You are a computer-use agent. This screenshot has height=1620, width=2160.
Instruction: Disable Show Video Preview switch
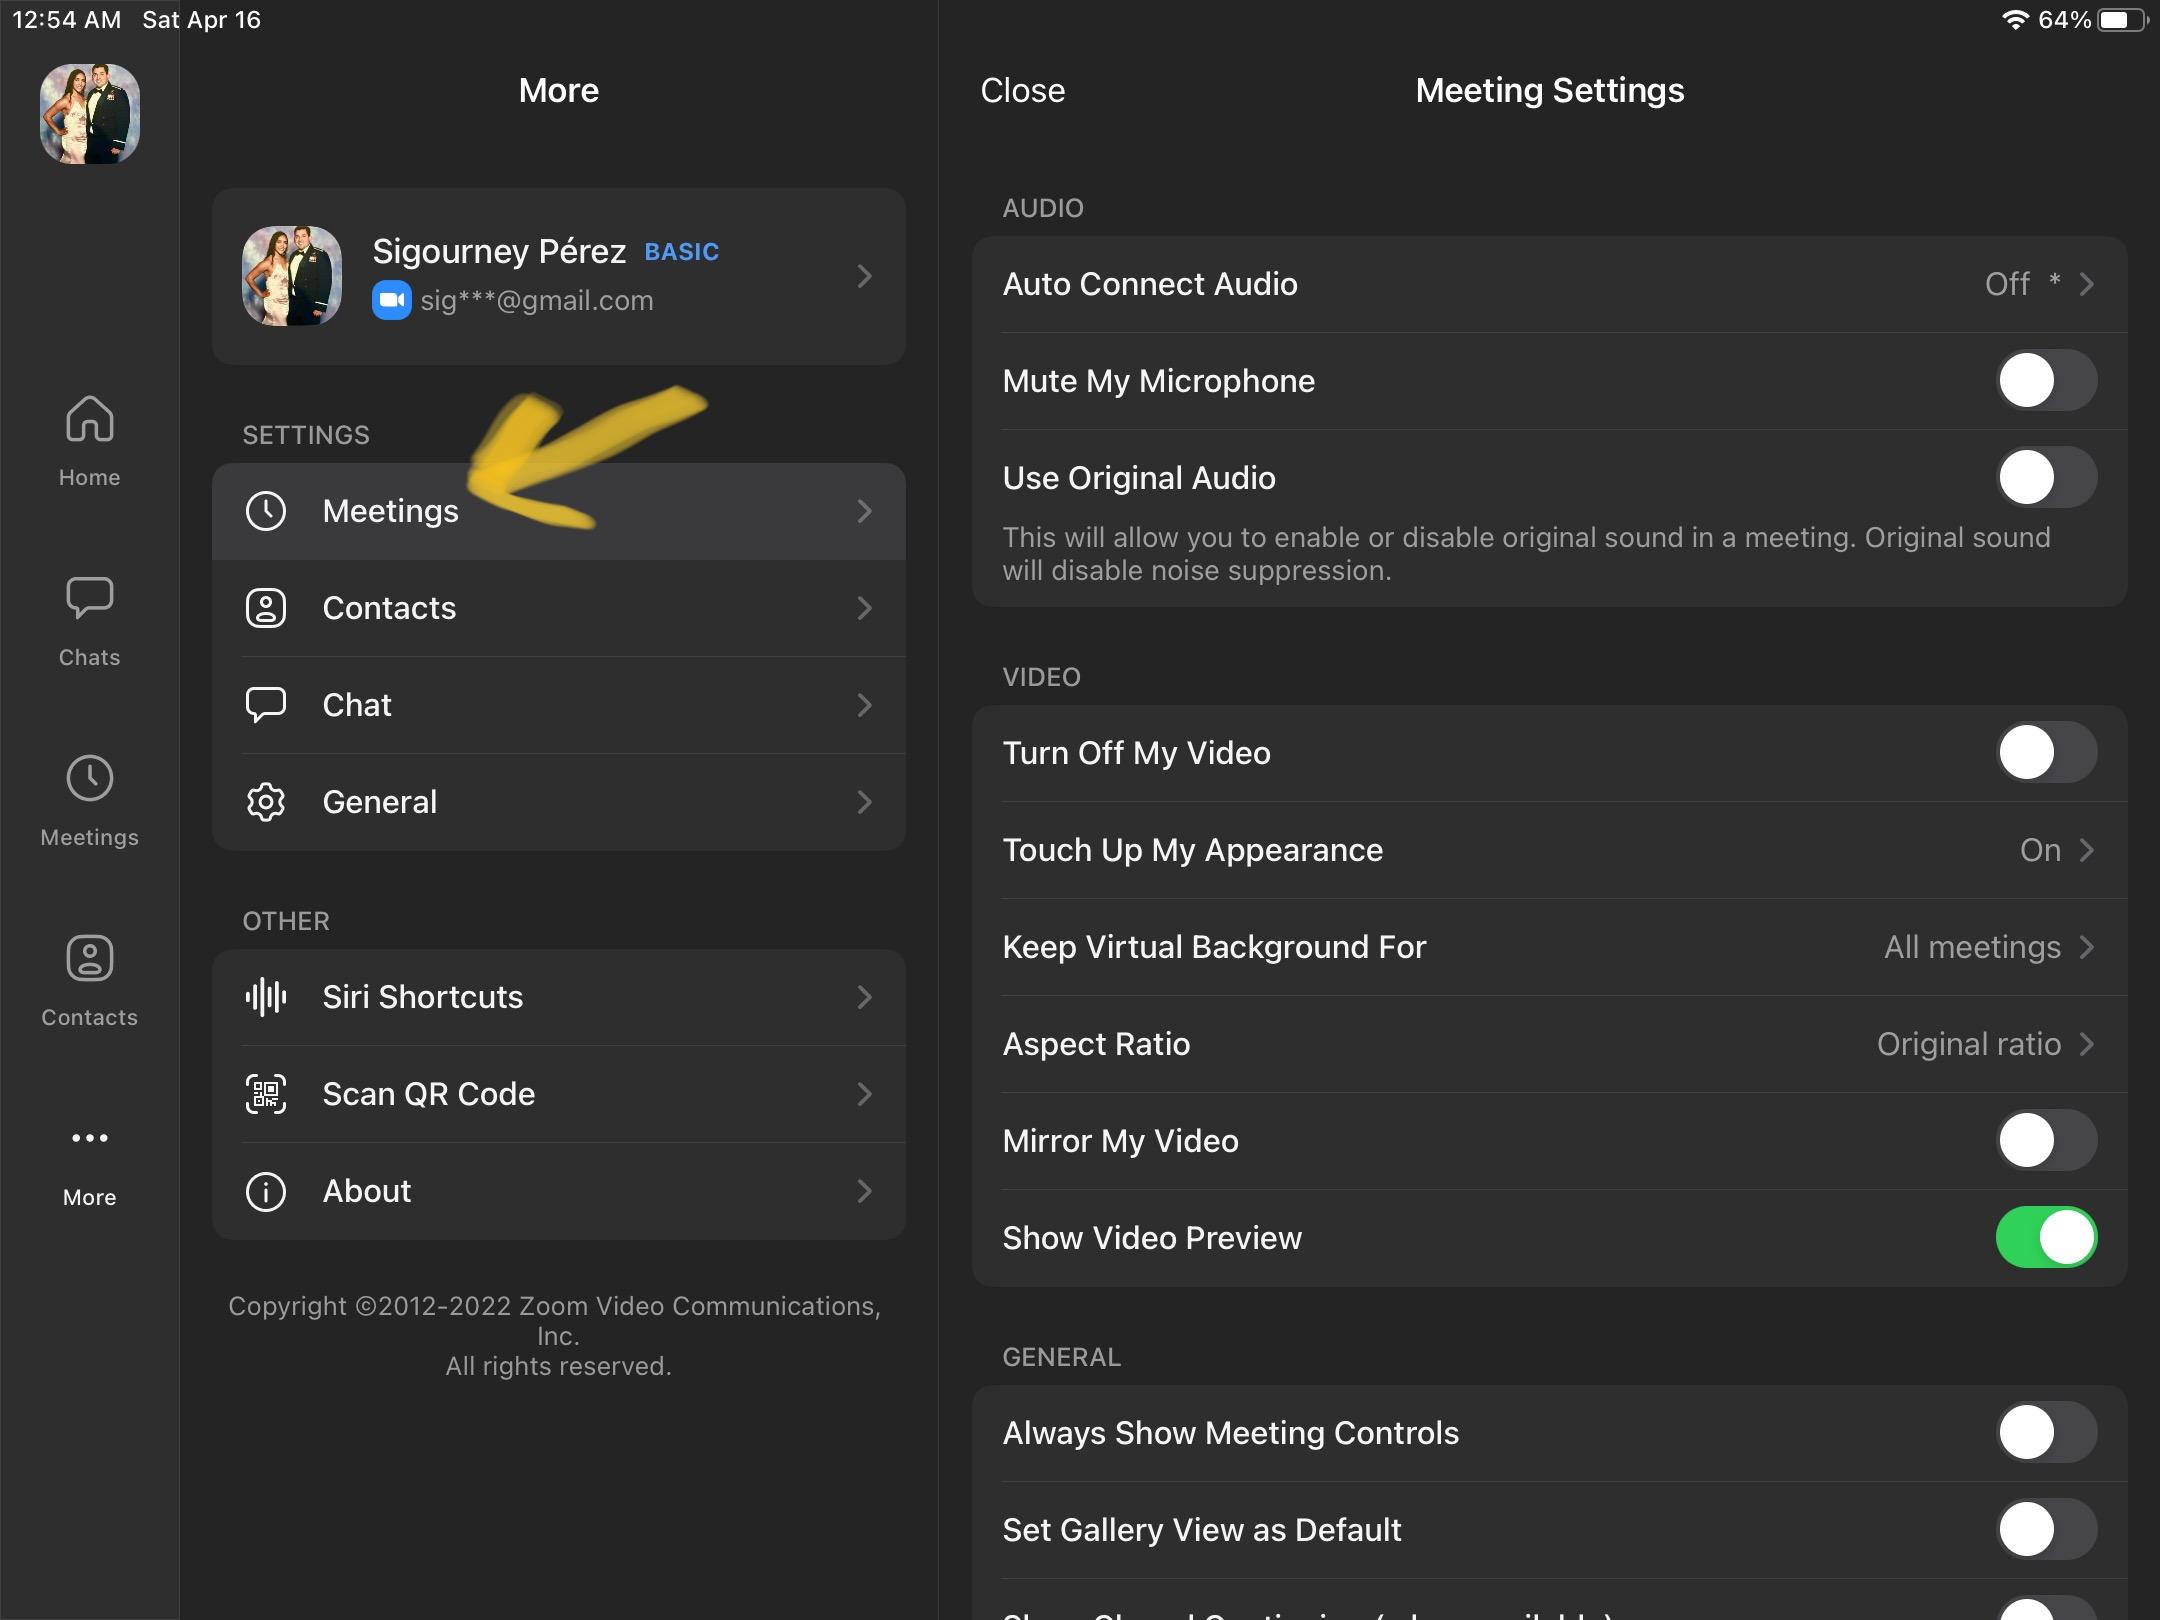click(x=2045, y=1238)
